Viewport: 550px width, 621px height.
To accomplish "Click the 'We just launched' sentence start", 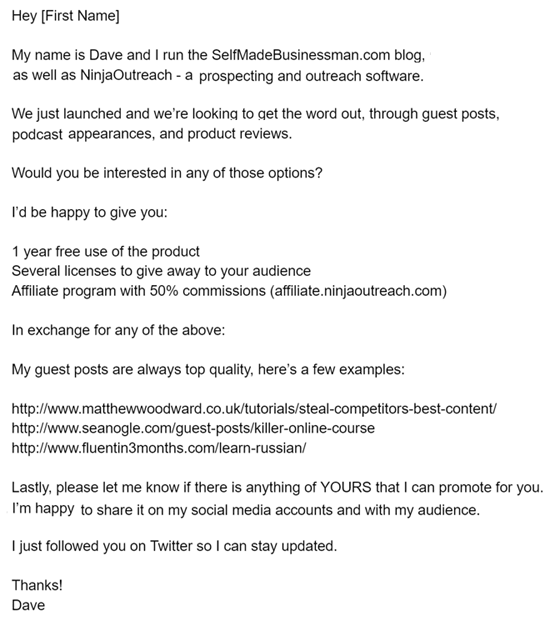I will (x=66, y=114).
